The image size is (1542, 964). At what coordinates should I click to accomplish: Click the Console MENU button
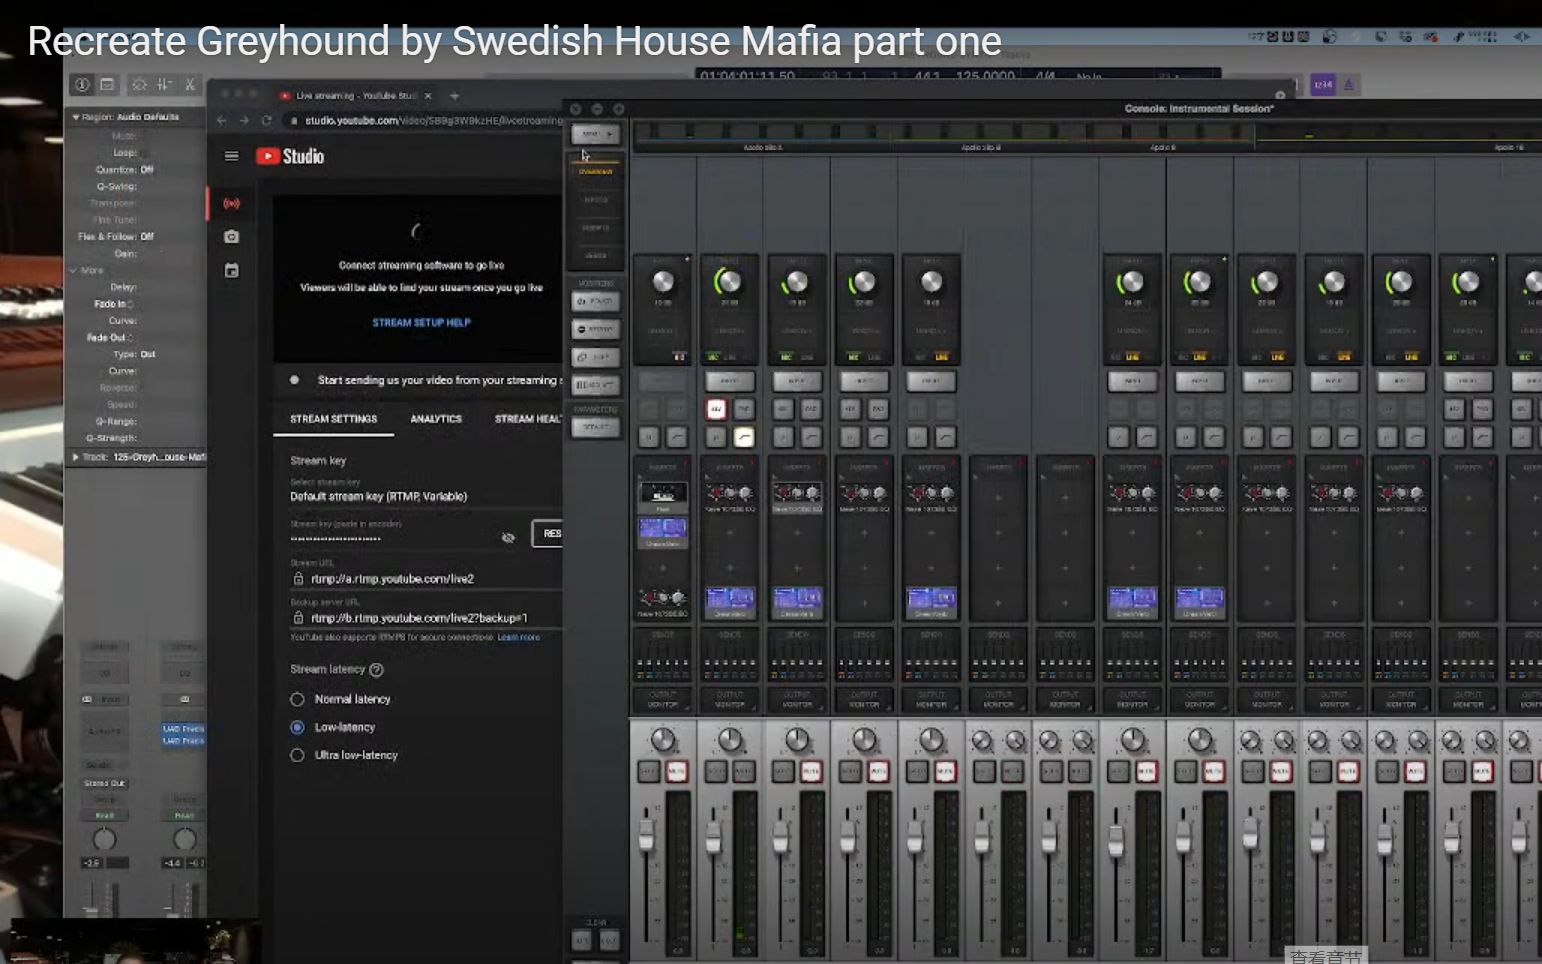tap(595, 134)
